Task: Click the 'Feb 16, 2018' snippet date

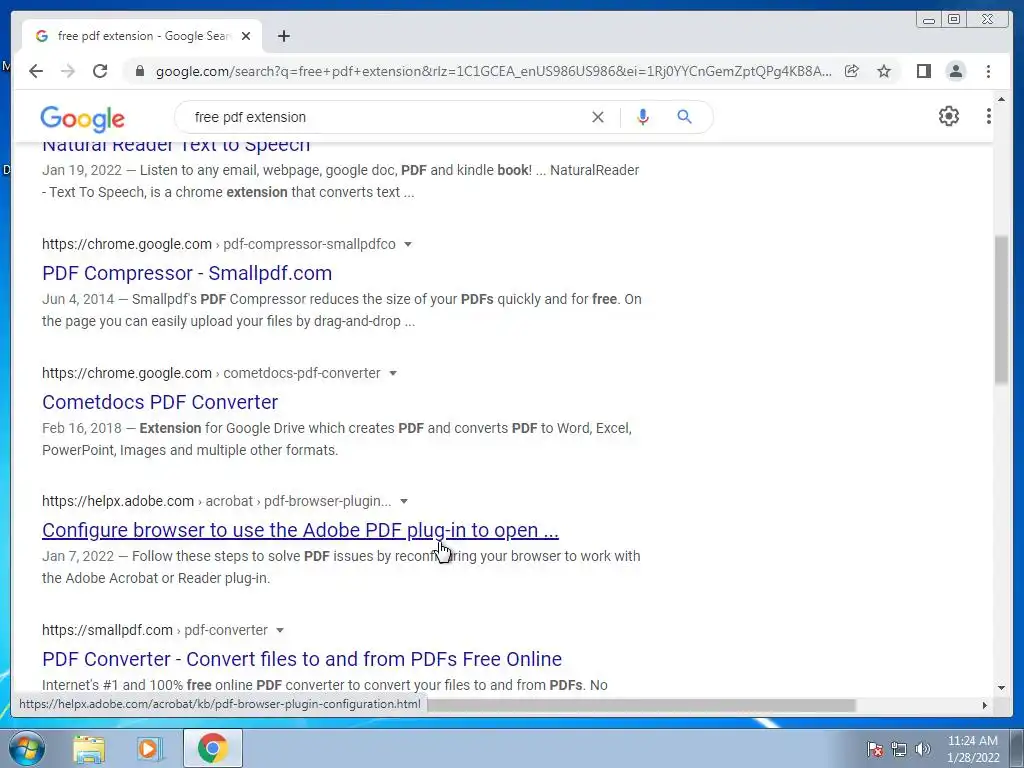Action: coord(82,428)
